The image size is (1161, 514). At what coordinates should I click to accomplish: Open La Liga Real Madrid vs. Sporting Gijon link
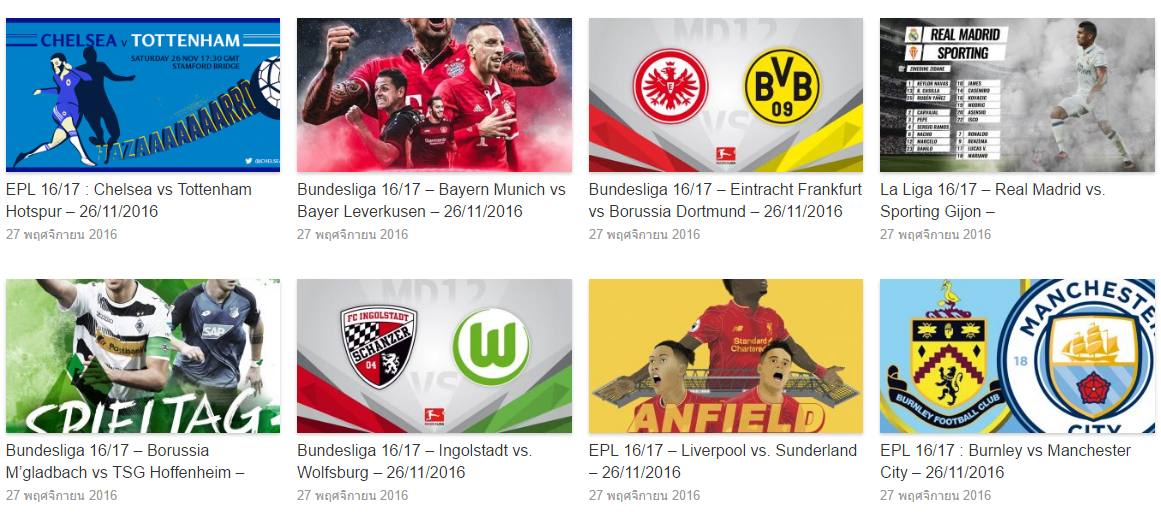point(992,201)
